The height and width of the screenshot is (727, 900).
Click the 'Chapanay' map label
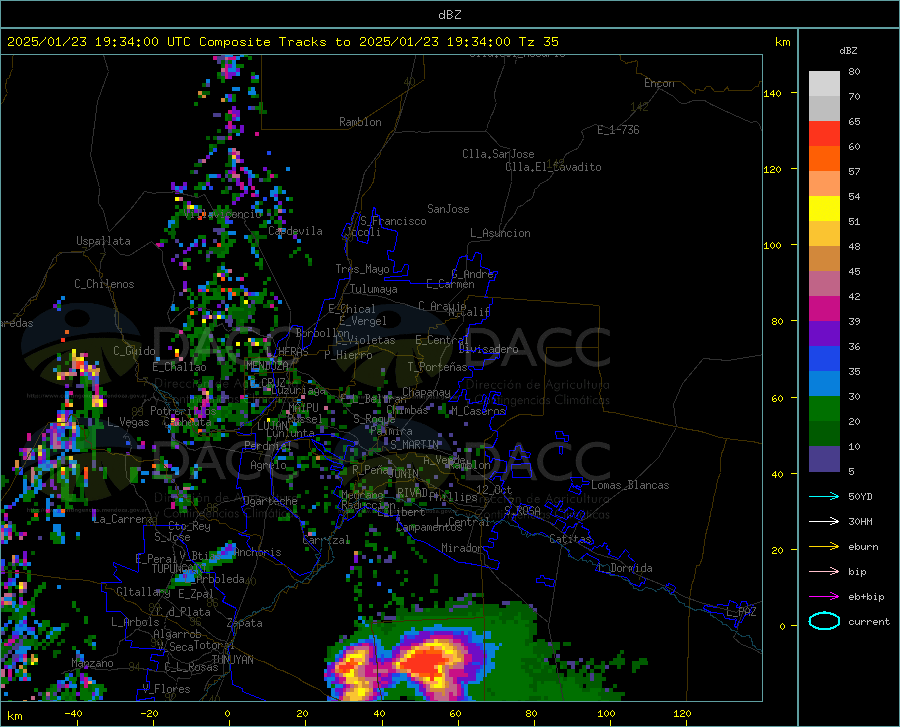(426, 392)
